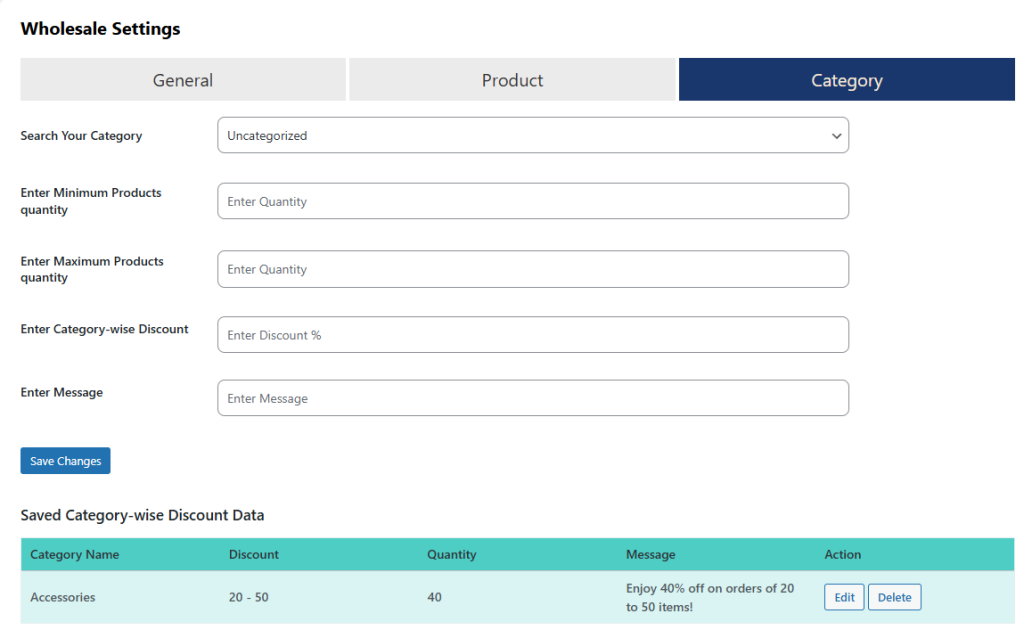Image resolution: width=1024 pixels, height=630 pixels.
Task: Click the Action column header
Action: [x=843, y=554]
